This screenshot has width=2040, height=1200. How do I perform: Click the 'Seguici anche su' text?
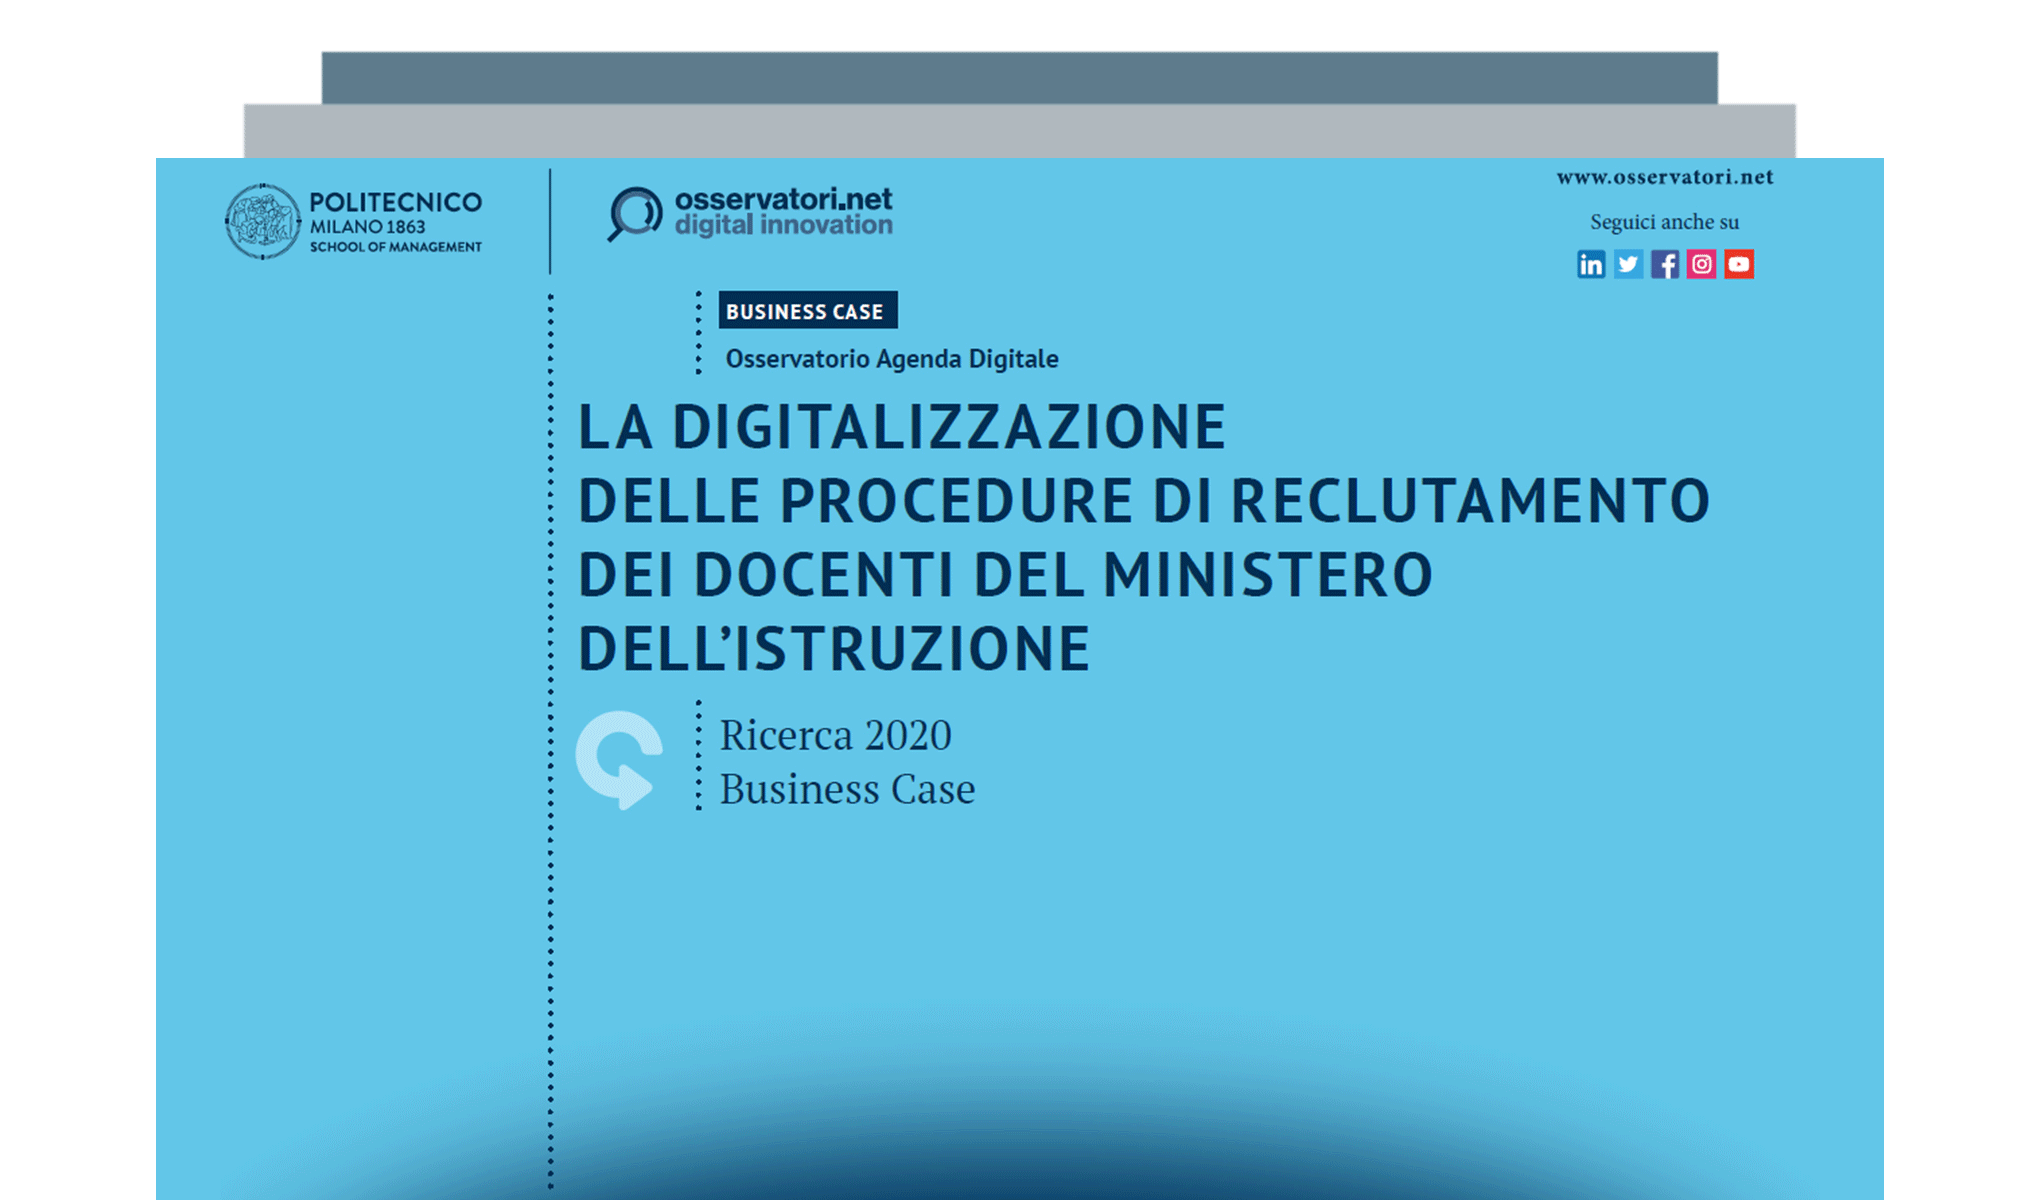1664,222
